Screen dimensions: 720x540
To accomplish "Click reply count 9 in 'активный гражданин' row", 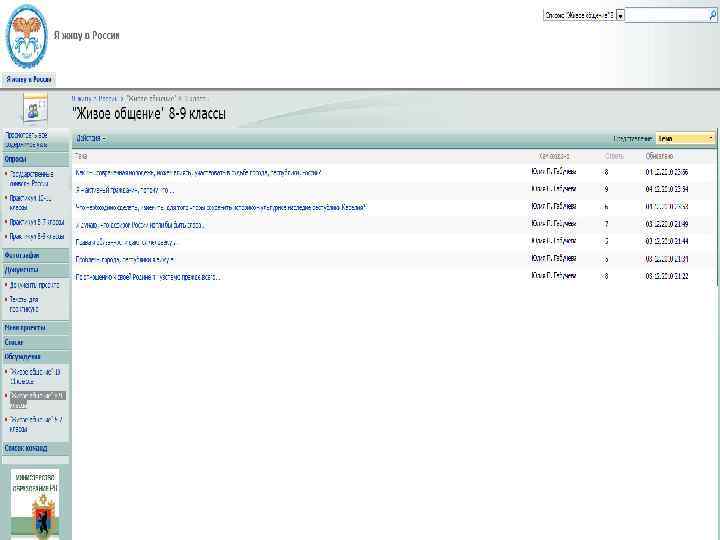I will [x=607, y=189].
